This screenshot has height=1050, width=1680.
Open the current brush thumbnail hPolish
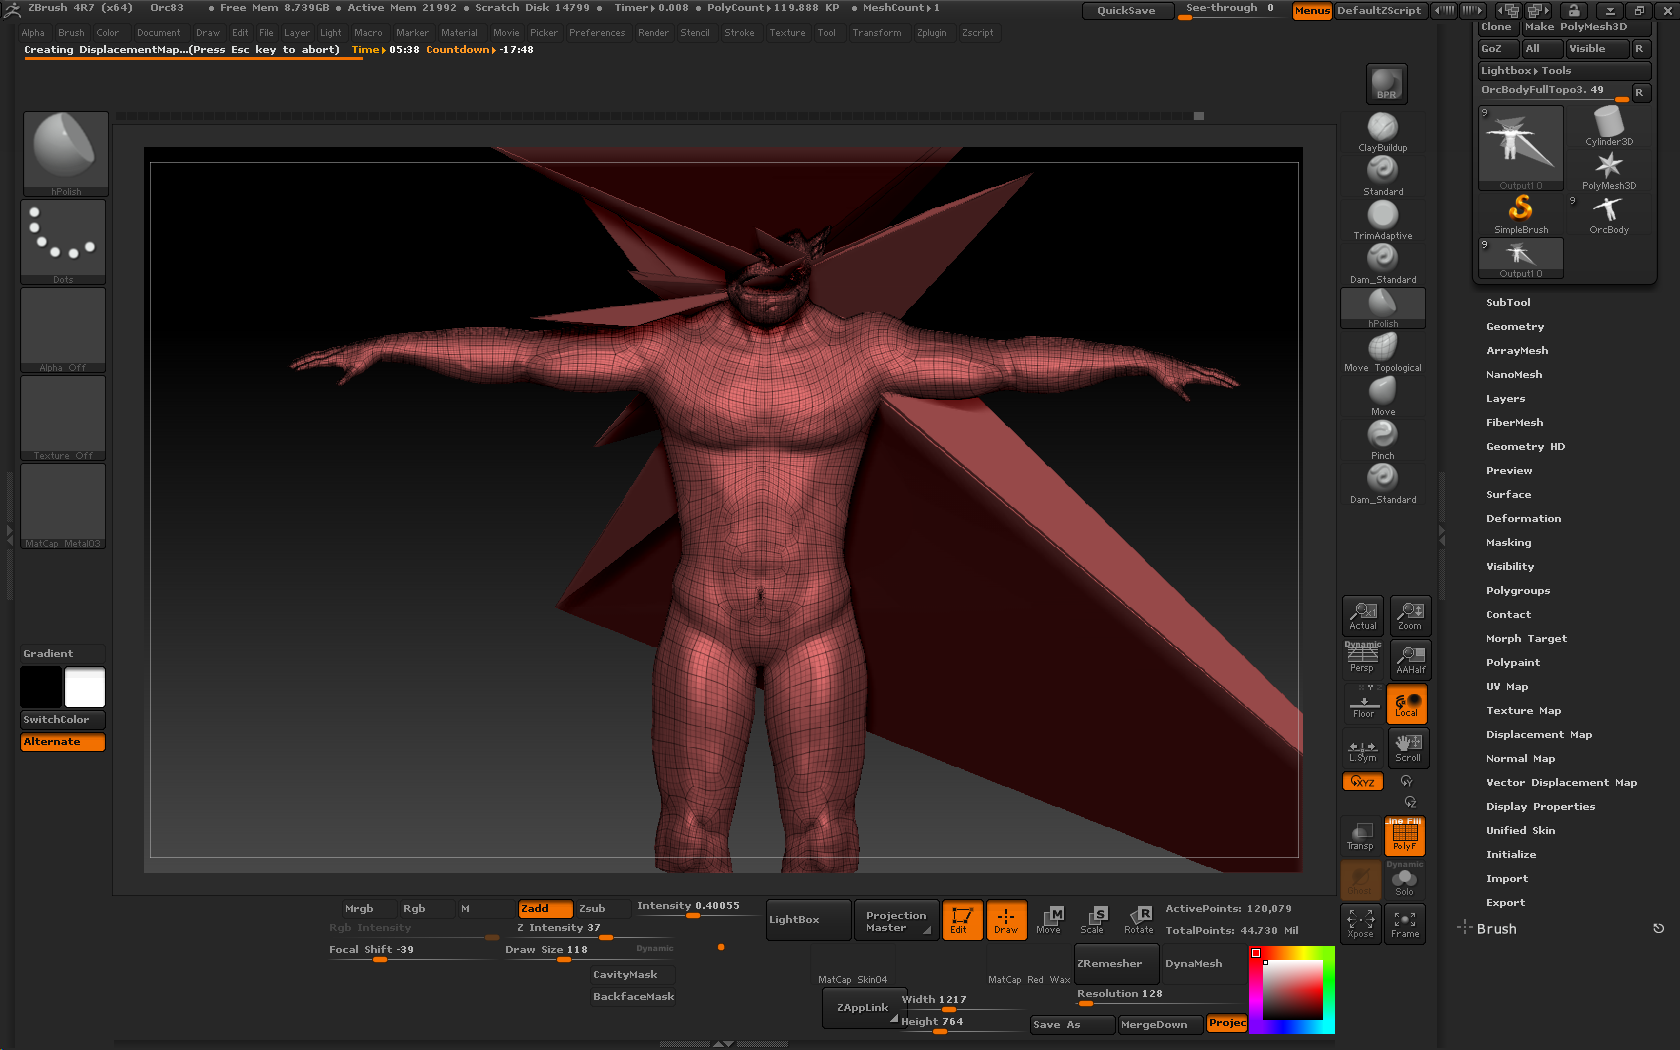pos(66,154)
